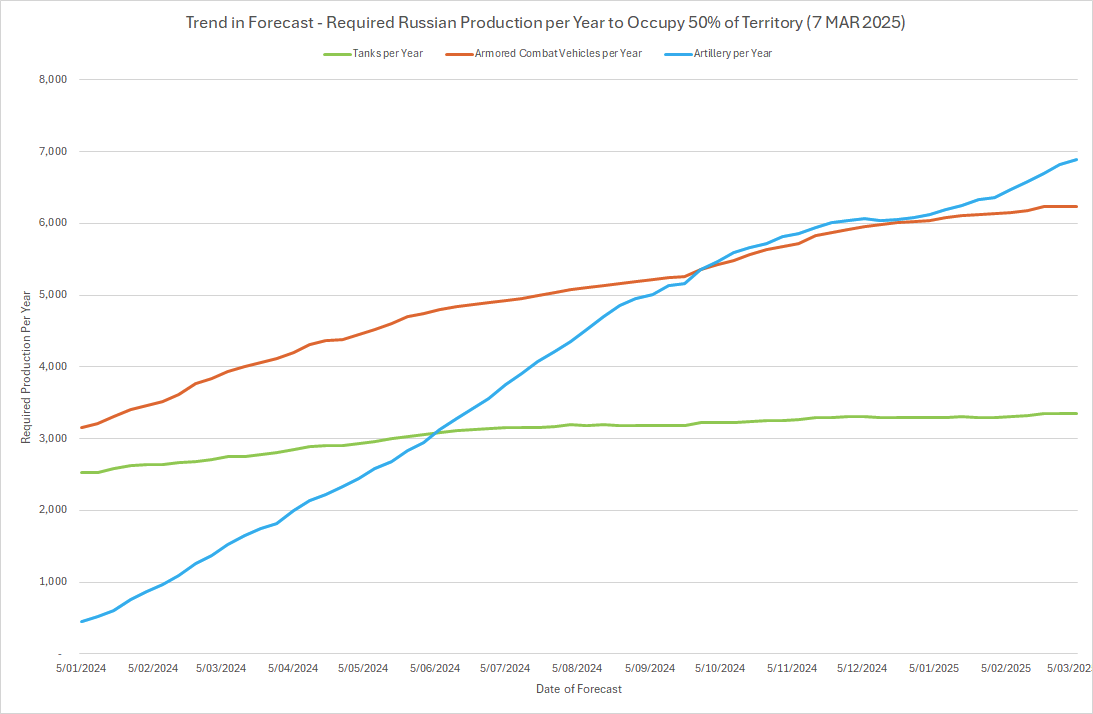1093x714 pixels.
Task: Select the Date of Forecast axis title
Action: coord(578,689)
